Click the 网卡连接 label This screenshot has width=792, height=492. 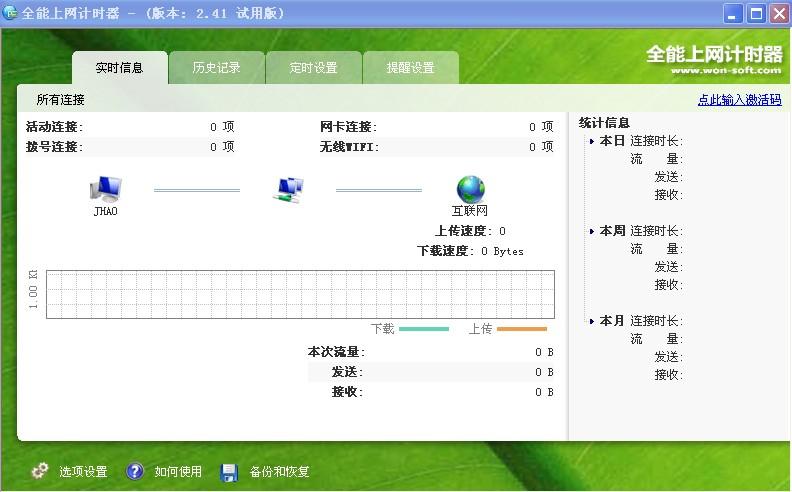[x=349, y=127]
